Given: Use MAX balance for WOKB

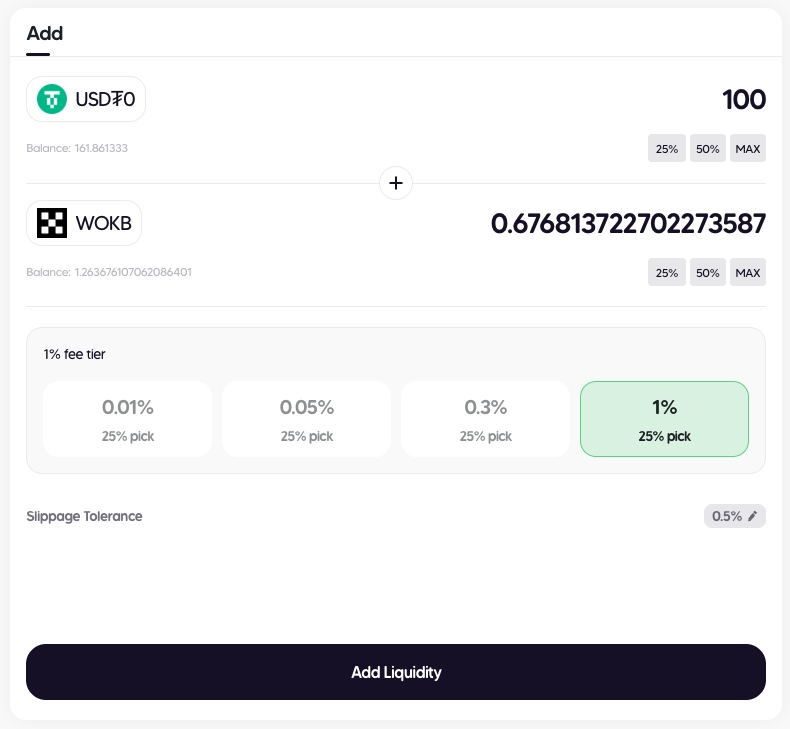Looking at the screenshot, I should 748,273.
